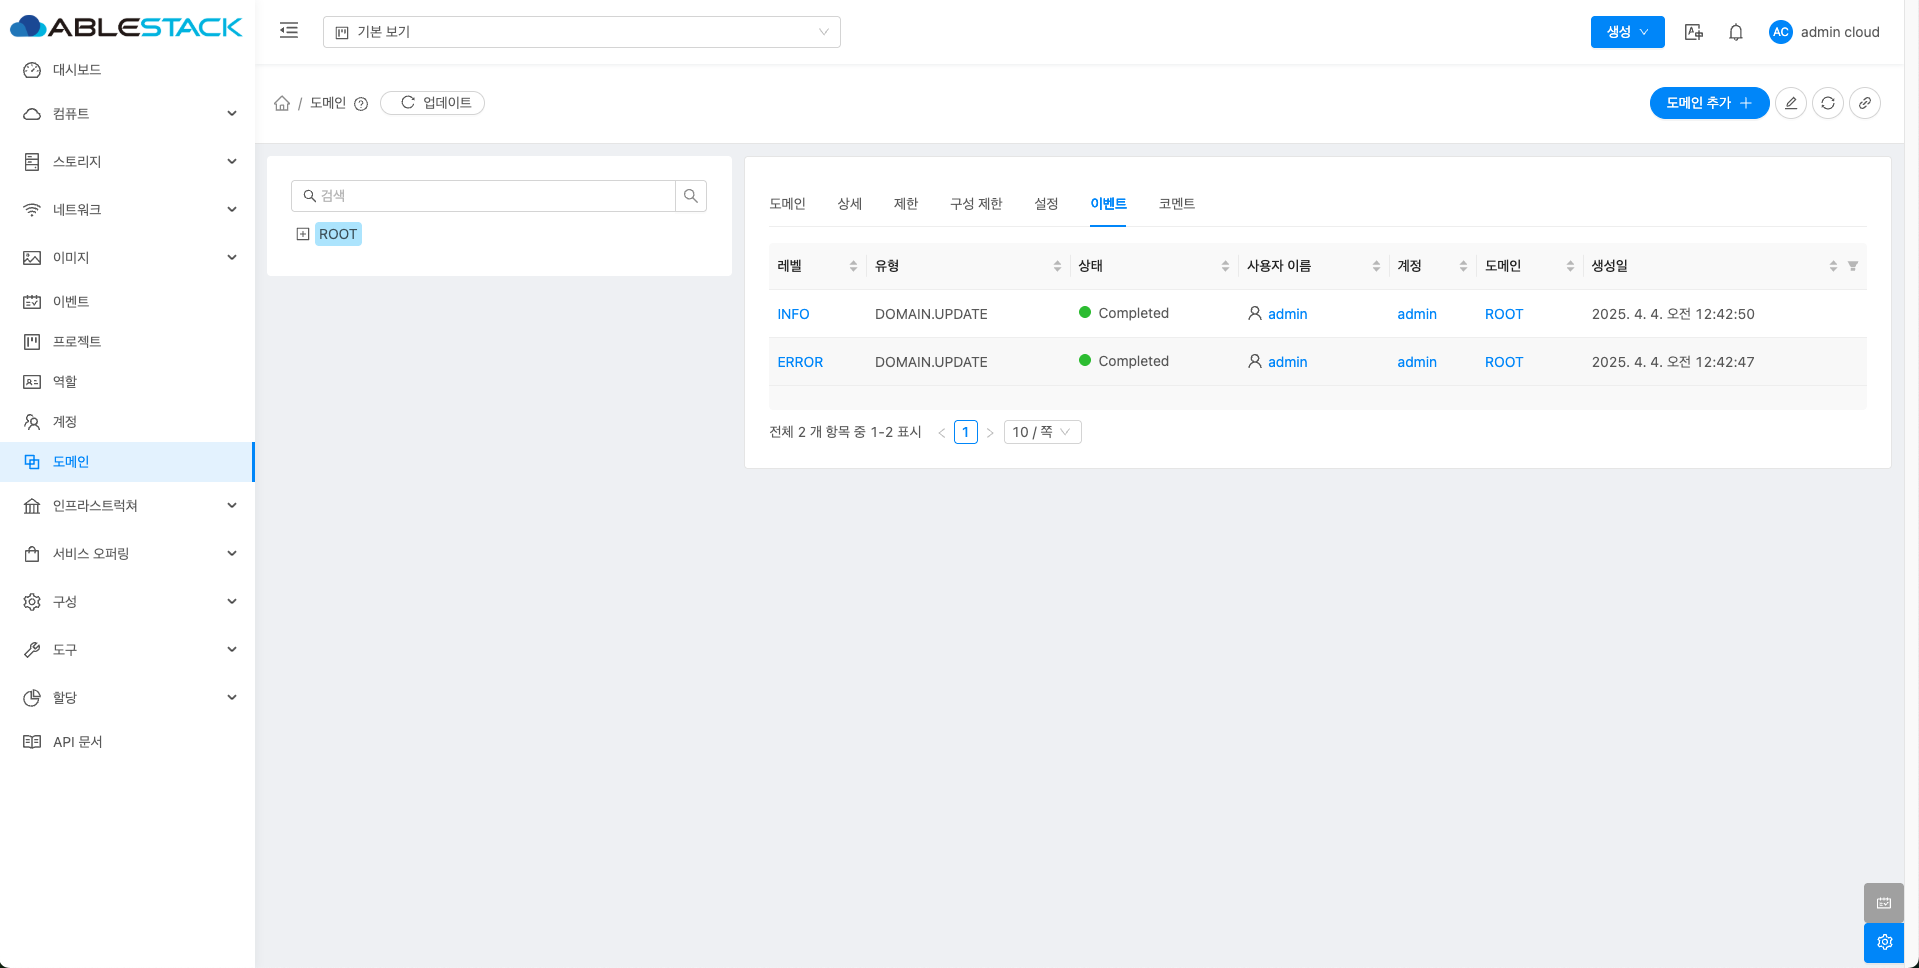1919x968 pixels.
Task: Click the copy link icon button
Action: click(1865, 103)
